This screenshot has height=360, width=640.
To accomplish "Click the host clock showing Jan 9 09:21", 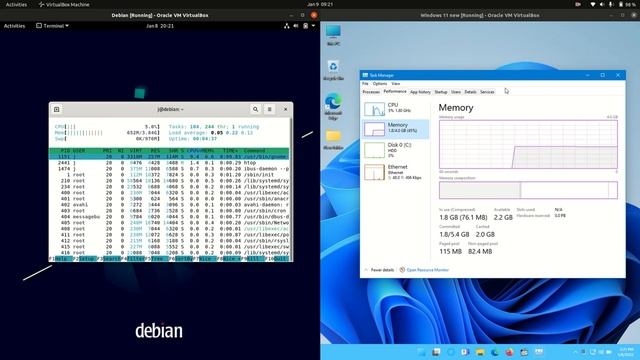I will coord(320,4).
